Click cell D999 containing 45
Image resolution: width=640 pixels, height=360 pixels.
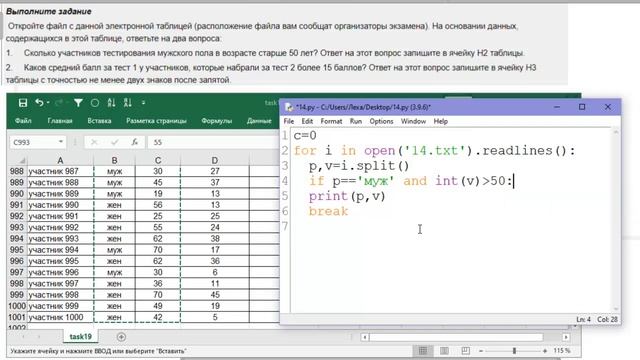coord(215,295)
